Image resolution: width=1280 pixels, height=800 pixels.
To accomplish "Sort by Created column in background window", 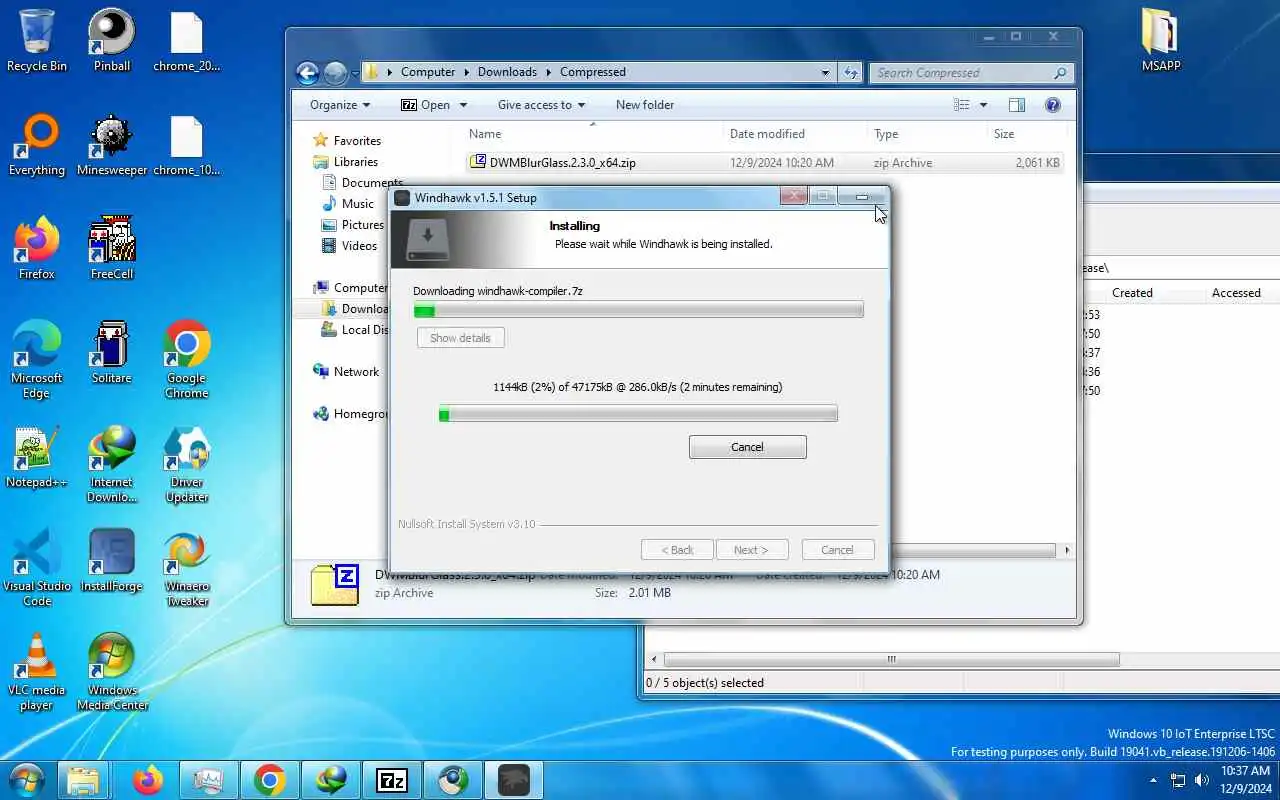I will click(x=1132, y=293).
